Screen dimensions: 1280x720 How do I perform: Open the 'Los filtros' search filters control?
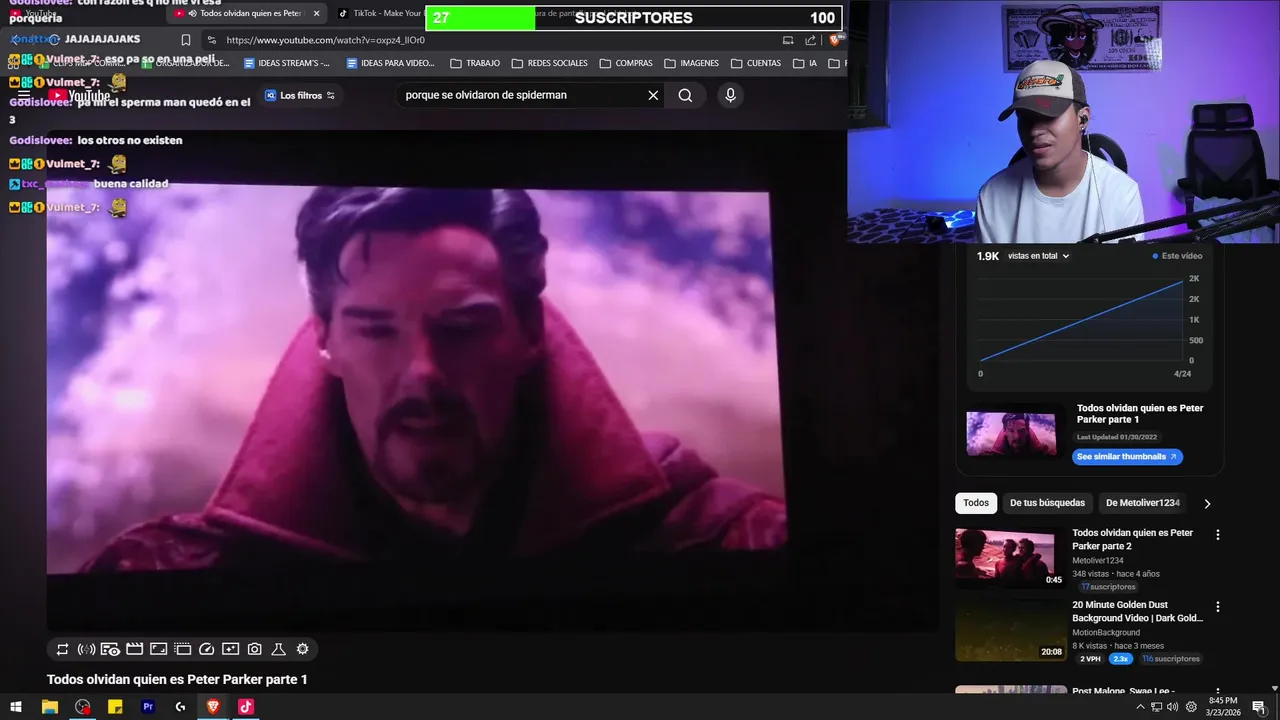coord(300,95)
